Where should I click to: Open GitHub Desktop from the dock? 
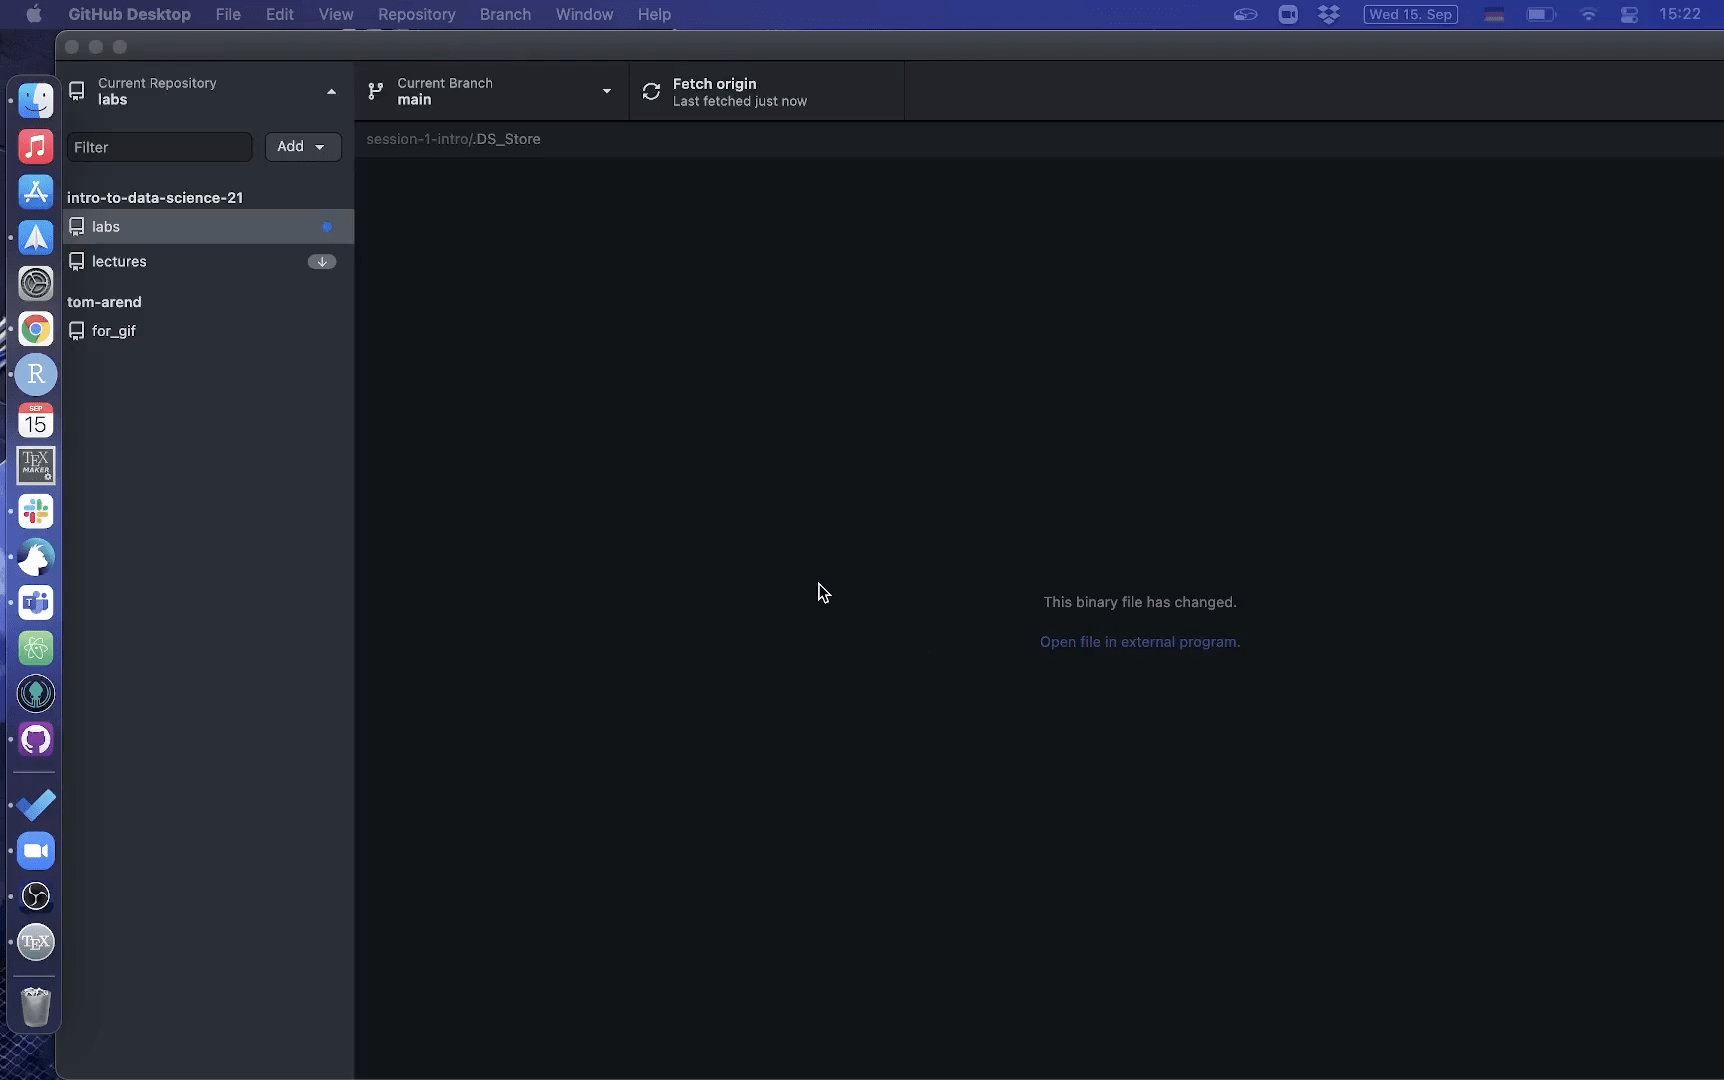pos(36,740)
